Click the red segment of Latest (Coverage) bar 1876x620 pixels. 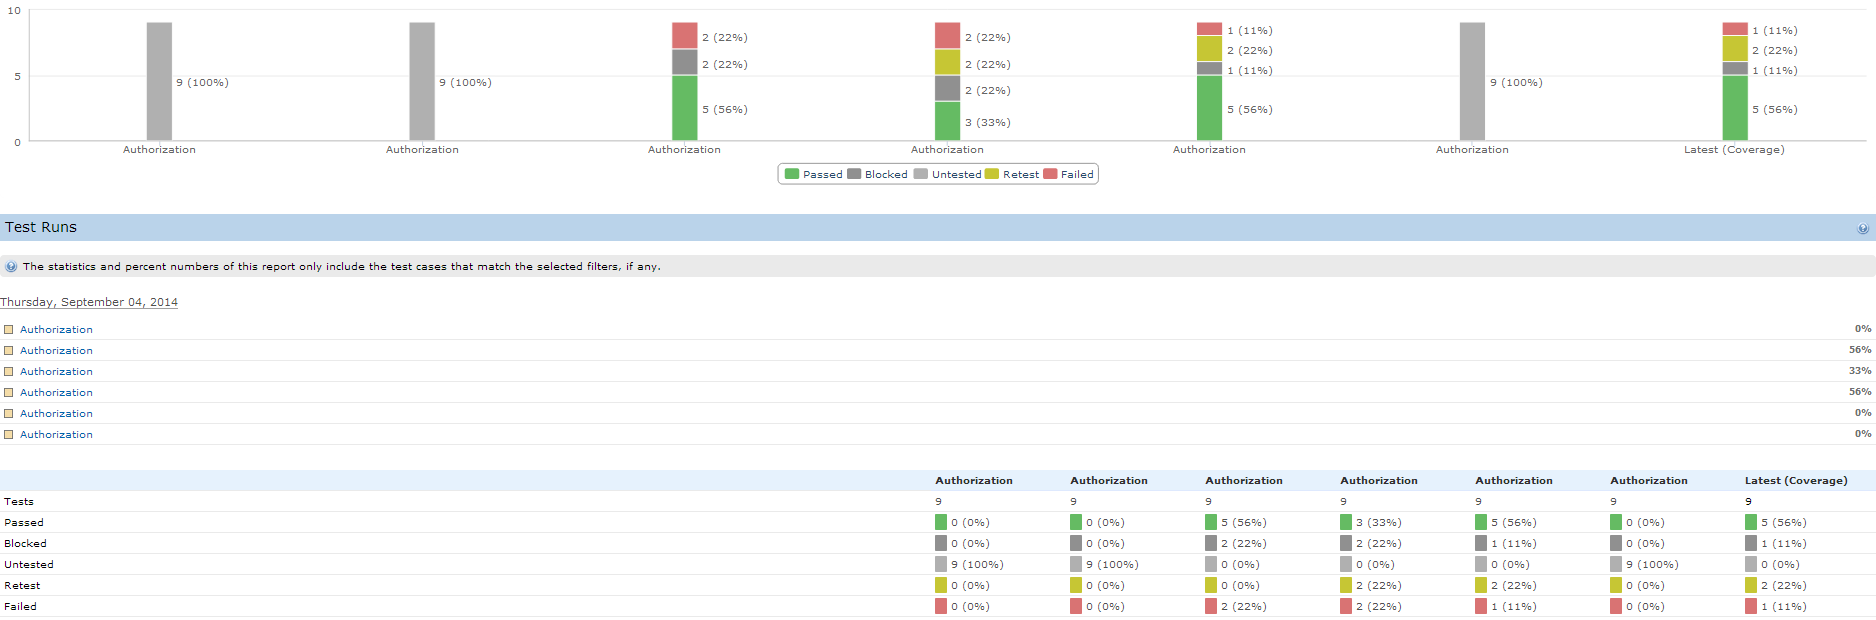1735,29
